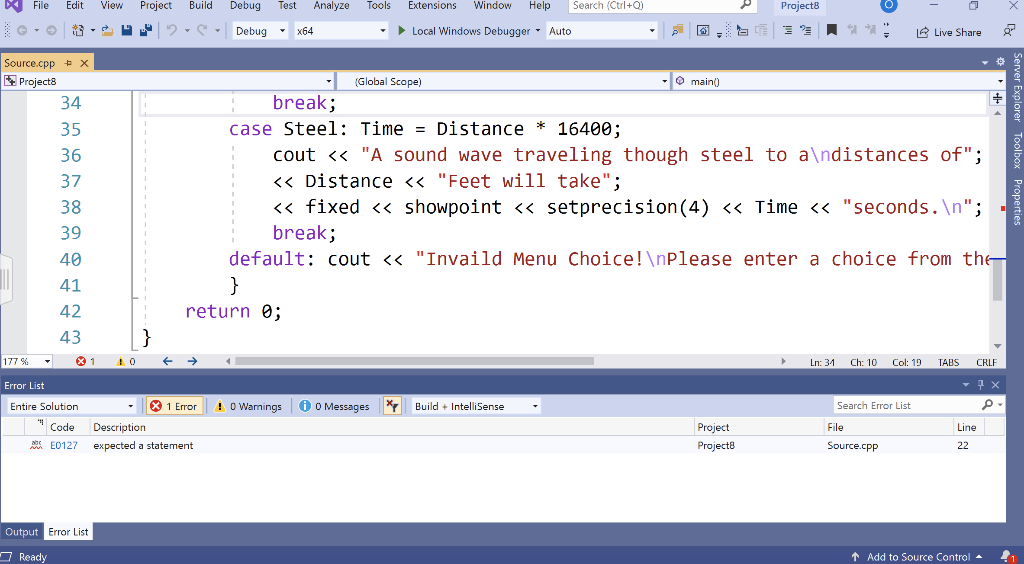The height and width of the screenshot is (564, 1024).
Task: Toggle the 0 Warnings filter button
Action: coord(248,406)
